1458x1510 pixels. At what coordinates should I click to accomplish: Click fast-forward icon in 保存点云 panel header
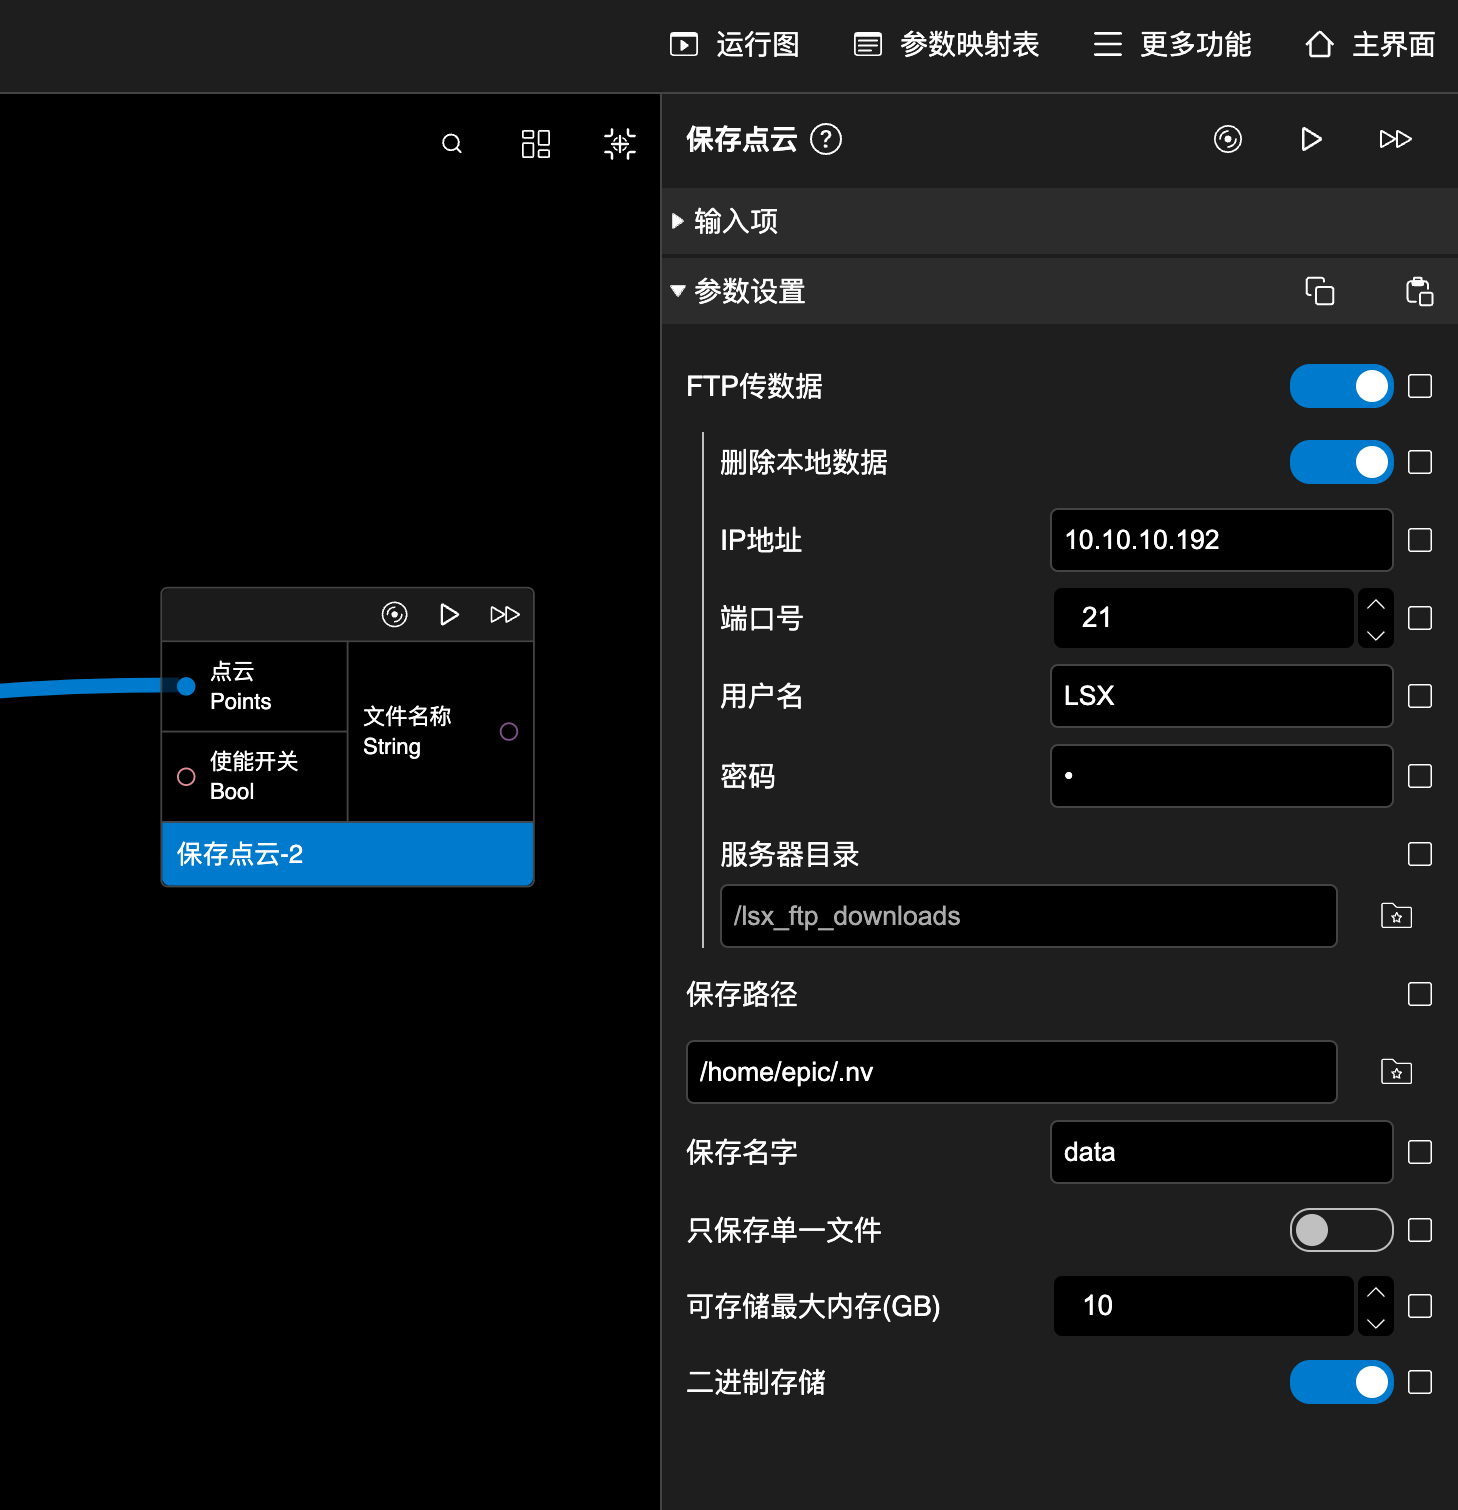(1395, 139)
